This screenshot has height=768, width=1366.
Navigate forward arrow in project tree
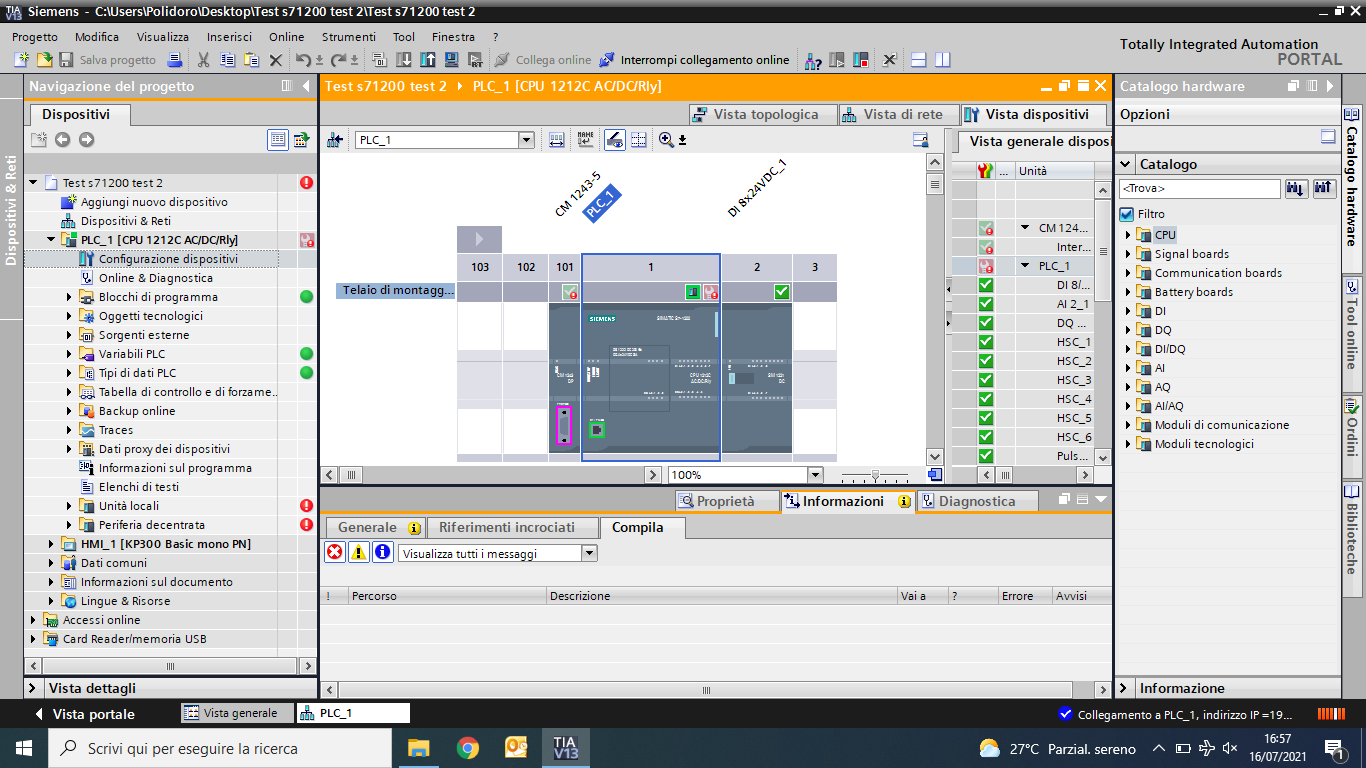pyautogui.click(x=86, y=140)
